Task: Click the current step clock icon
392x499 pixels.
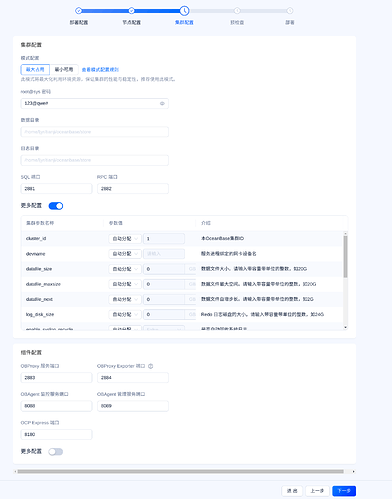Action: click(x=184, y=11)
